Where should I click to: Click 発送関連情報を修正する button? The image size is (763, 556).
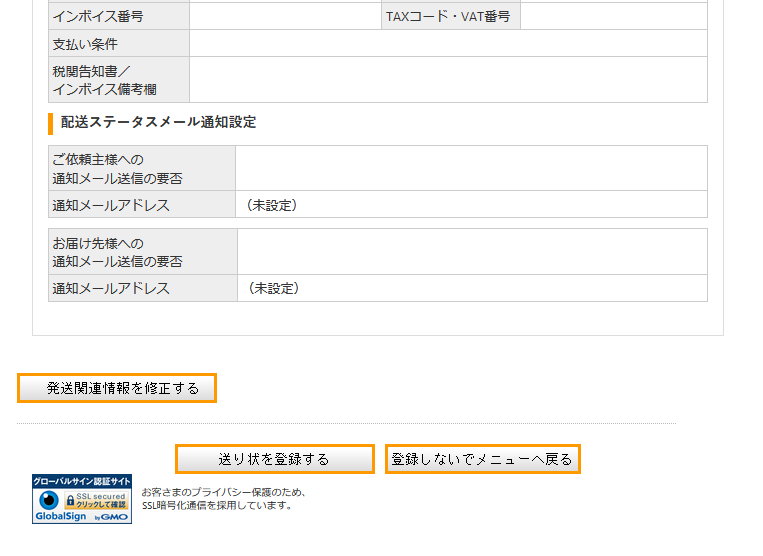(117, 388)
